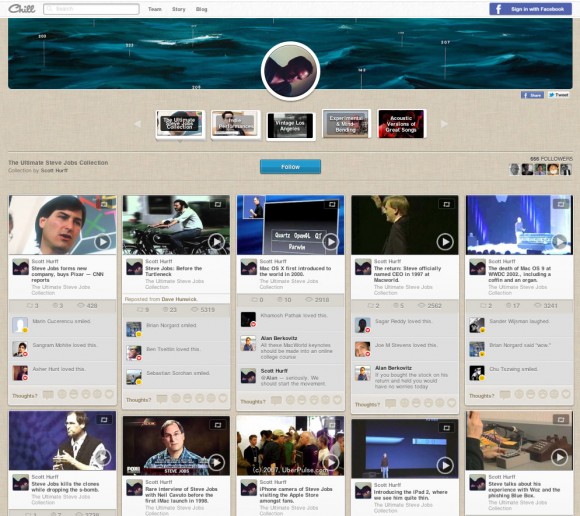Click comment icon on first card's Thoughts row
This screenshot has width=580, height=516.
pos(48,395)
